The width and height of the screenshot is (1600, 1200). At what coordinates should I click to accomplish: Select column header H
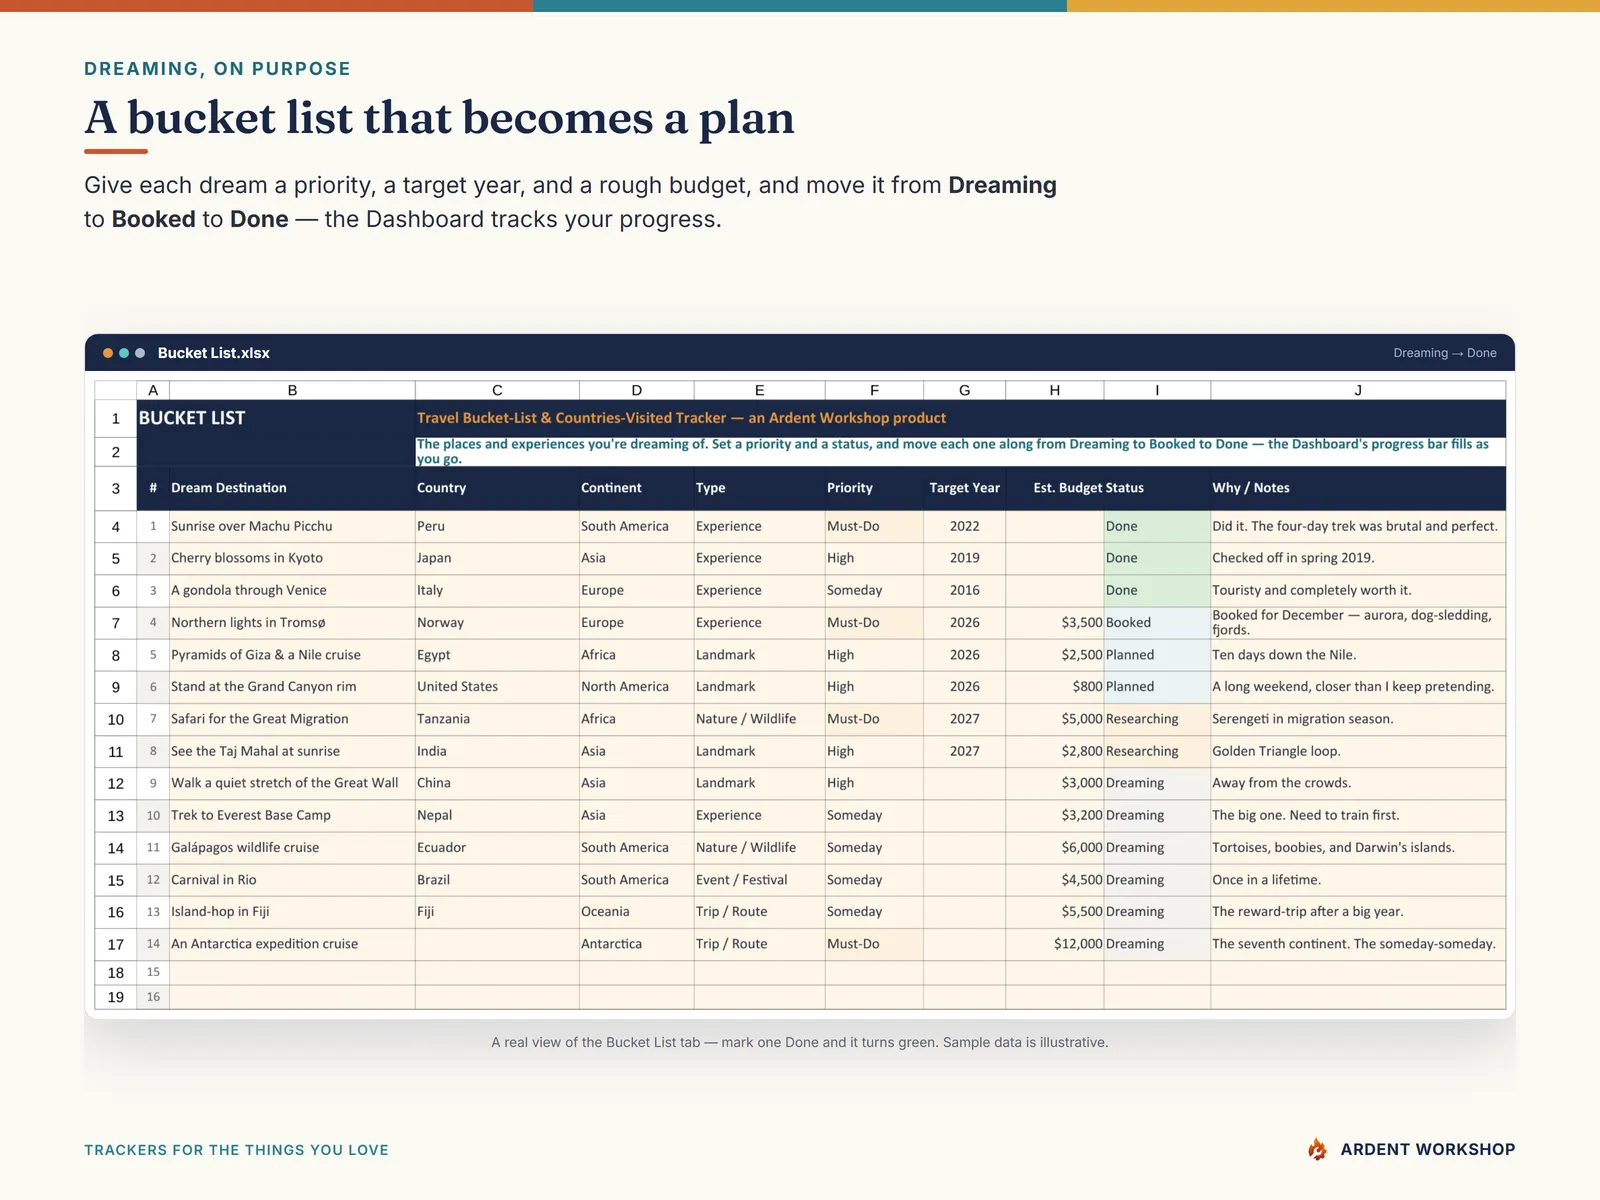(1055, 390)
